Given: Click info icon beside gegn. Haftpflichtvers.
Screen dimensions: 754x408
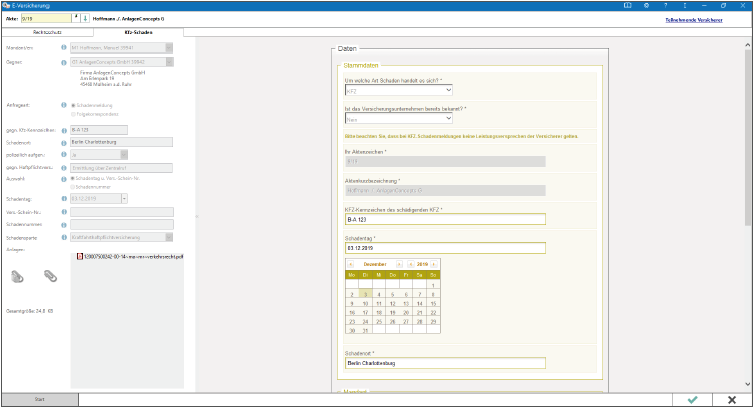Looking at the screenshot, I should tap(63, 168).
